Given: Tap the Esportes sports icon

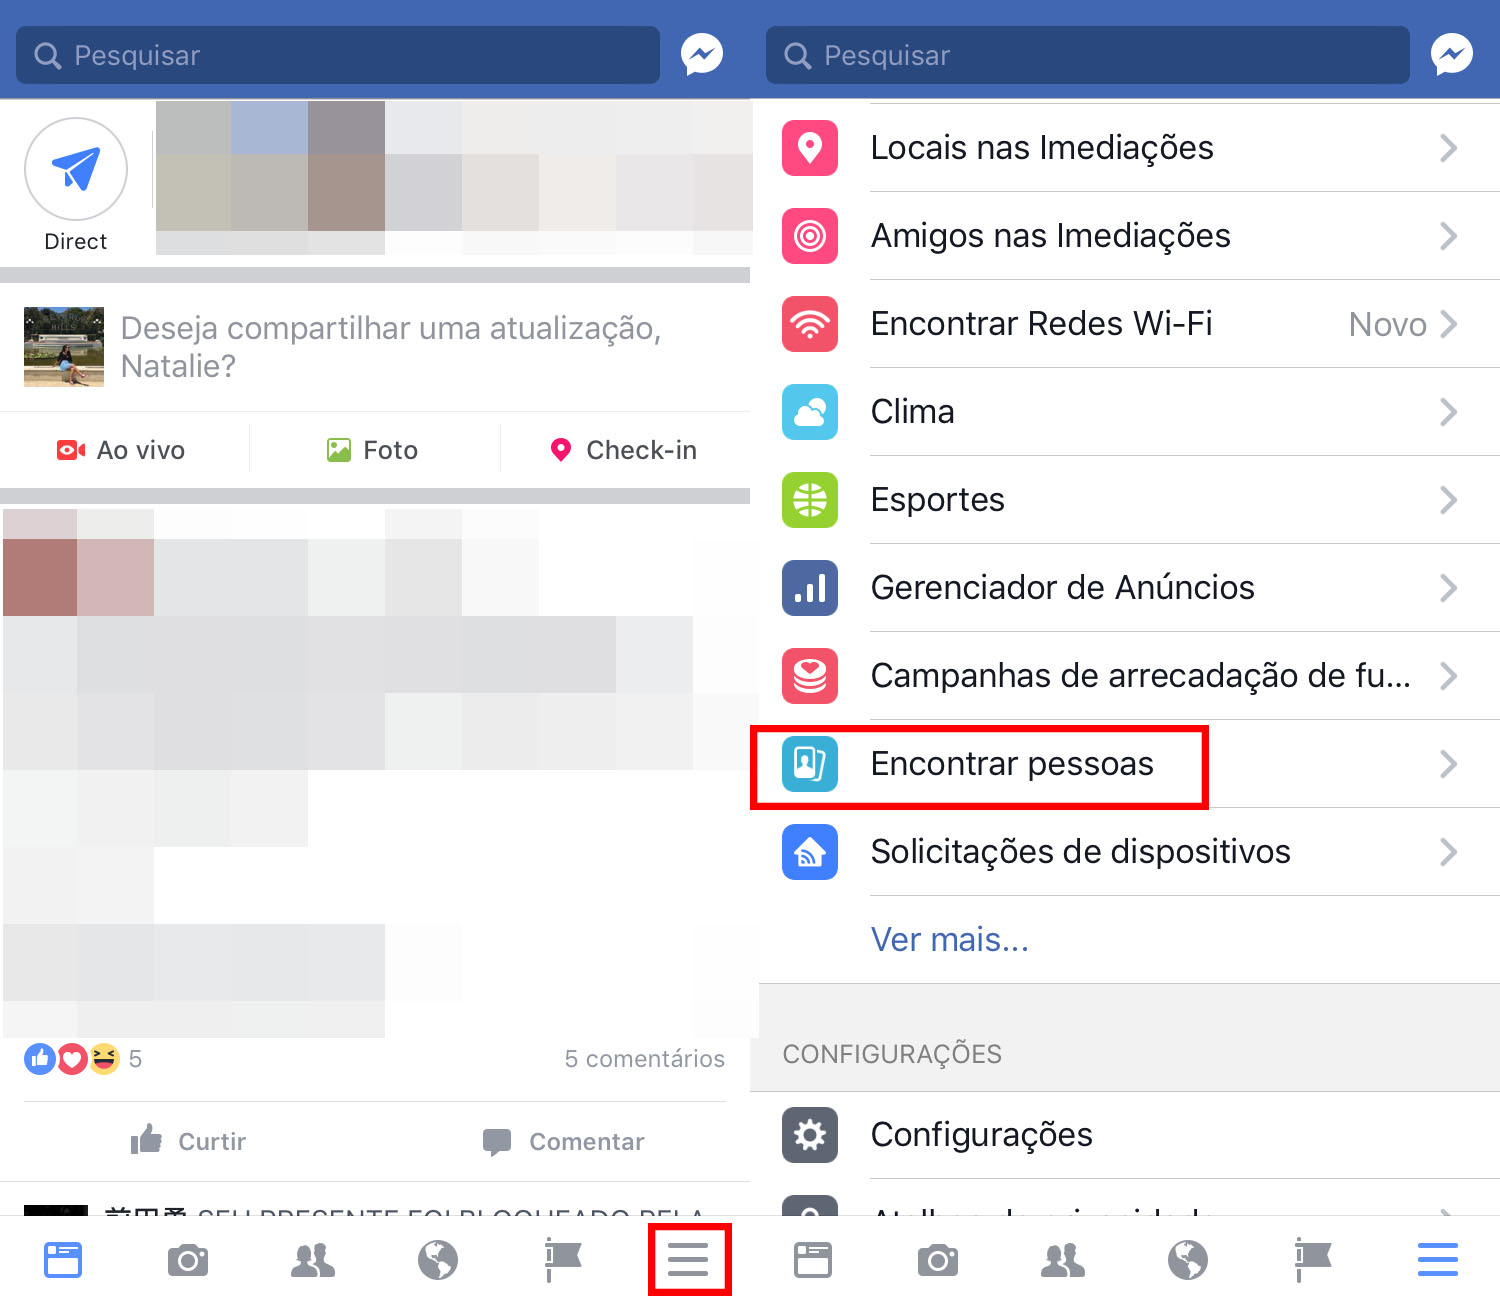Looking at the screenshot, I should point(810,500).
